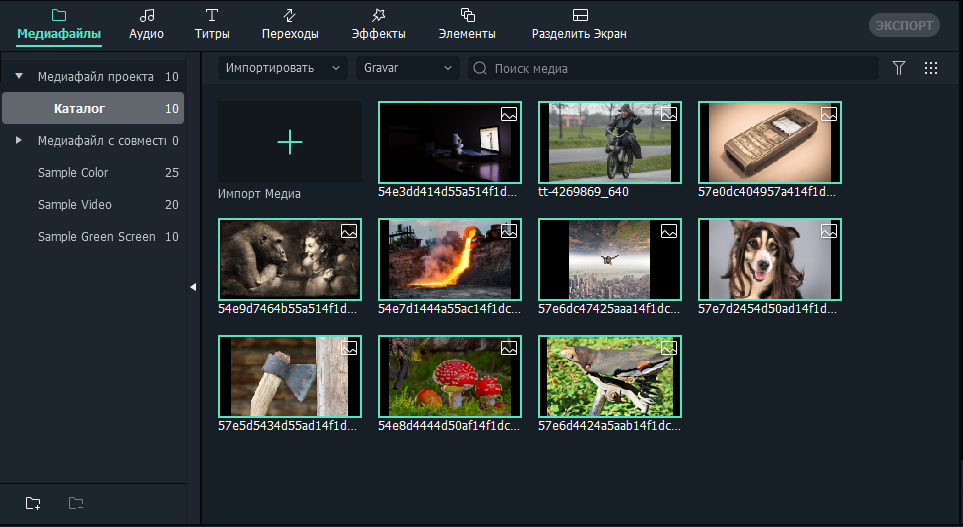Open the Титры tab
The image size is (963, 527).
tap(212, 25)
